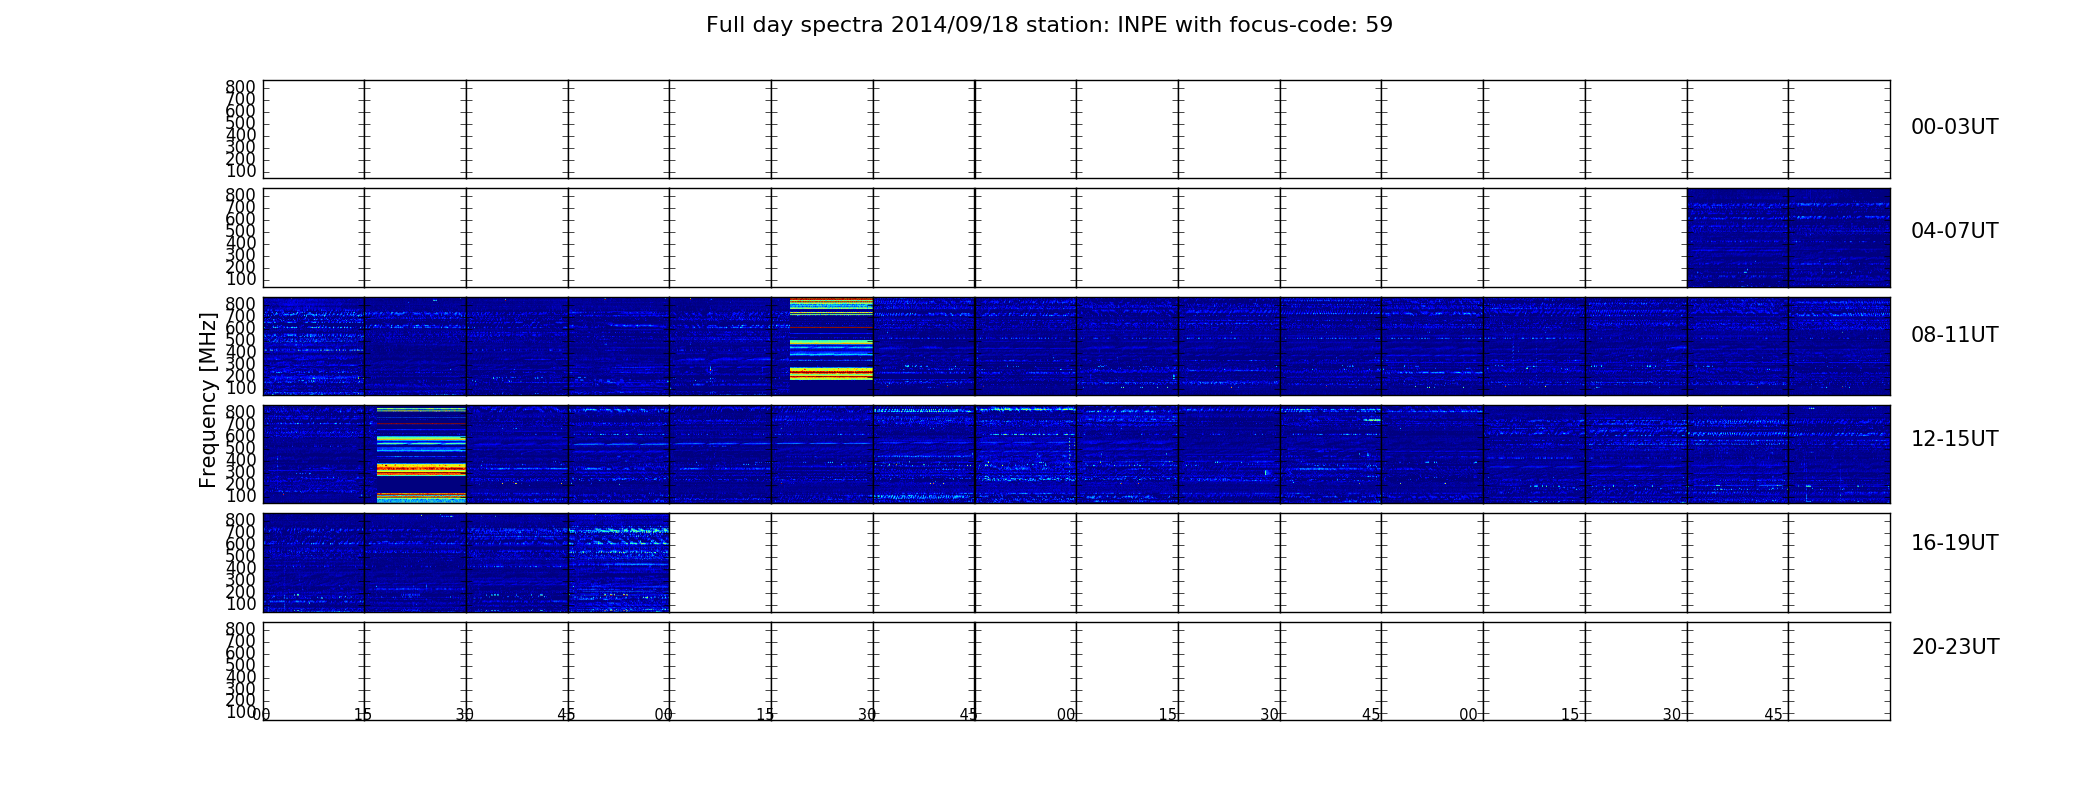Viewport: 2100px width, 800px height.
Task: Click the empty 00-03UT spectrum panel
Action: point(1076,130)
